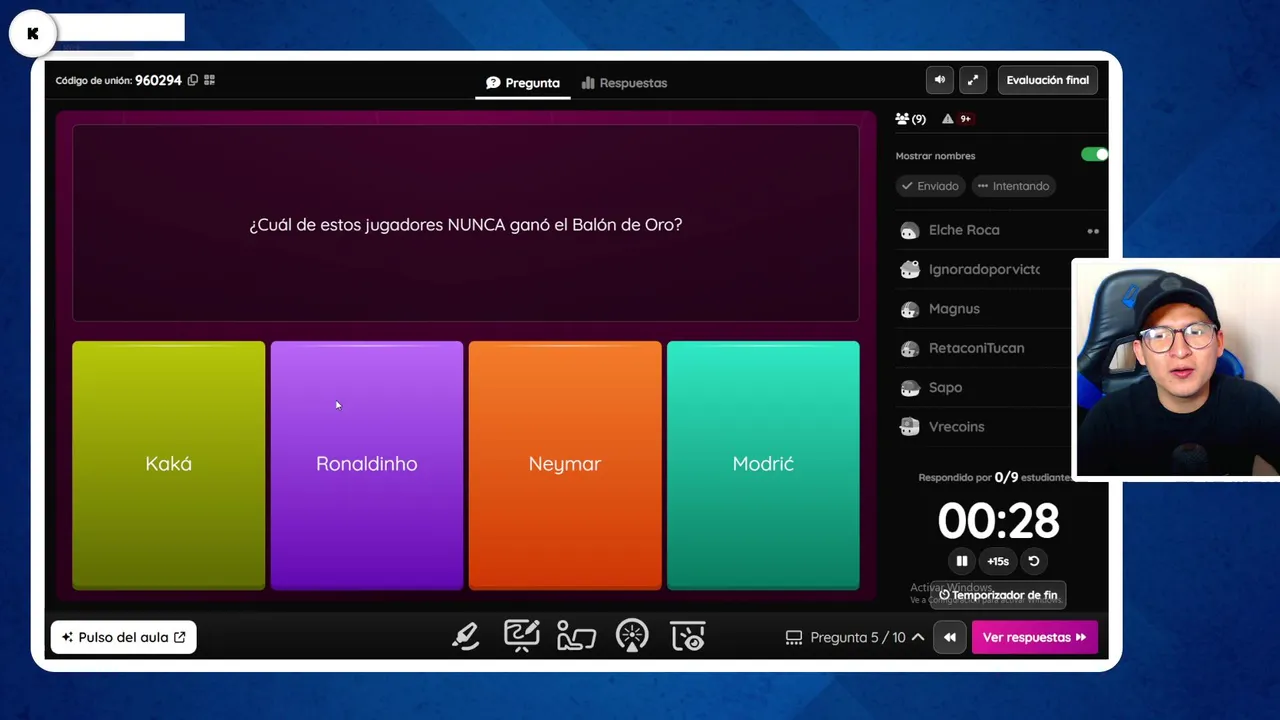1280x720 pixels.
Task: Show the QR code for joining
Action: click(209, 80)
